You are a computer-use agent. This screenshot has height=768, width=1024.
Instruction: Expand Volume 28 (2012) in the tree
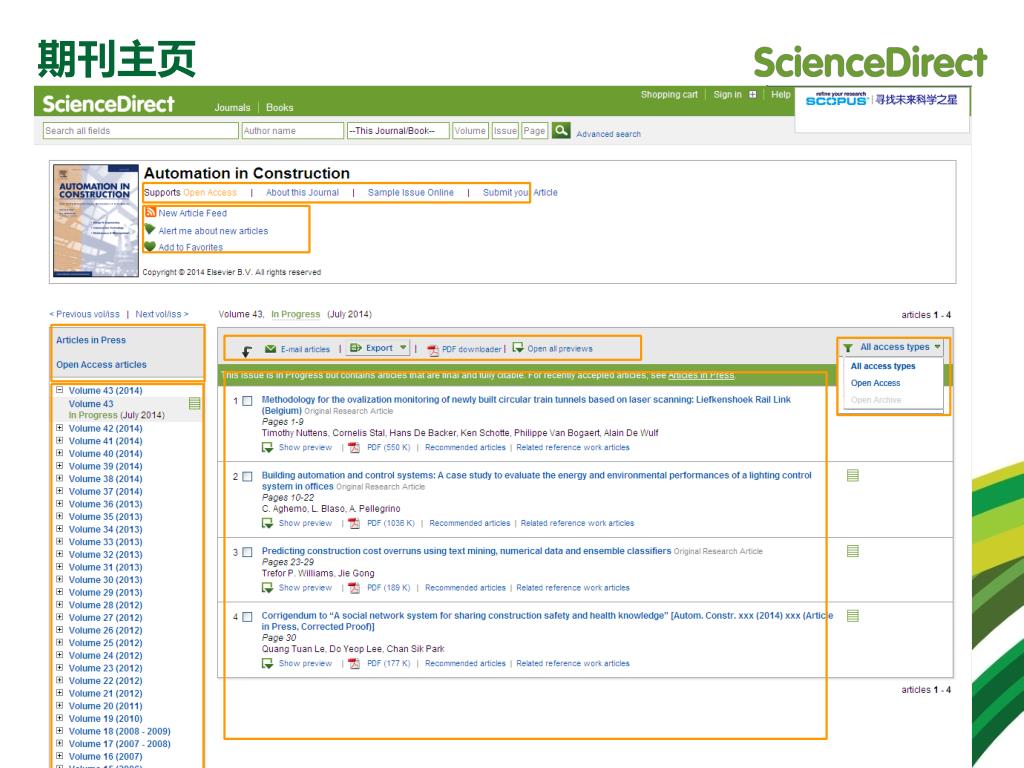(59, 604)
